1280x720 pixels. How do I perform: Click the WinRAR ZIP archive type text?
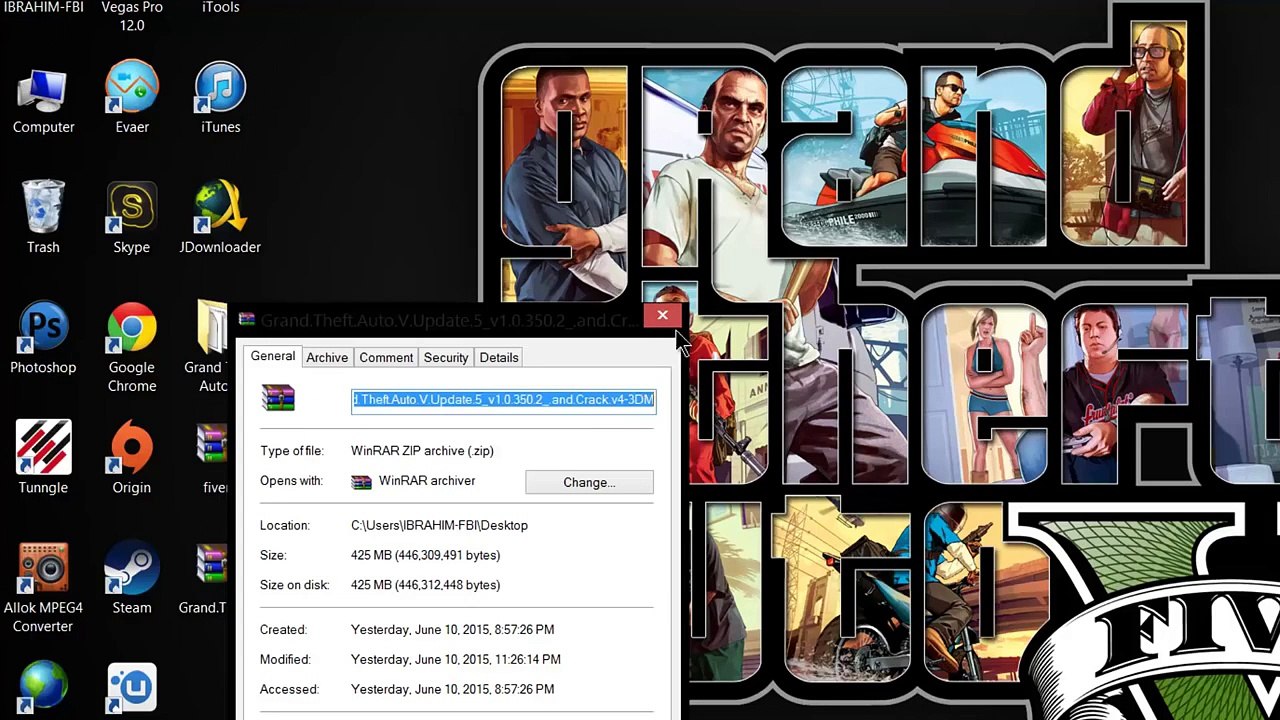click(x=422, y=451)
